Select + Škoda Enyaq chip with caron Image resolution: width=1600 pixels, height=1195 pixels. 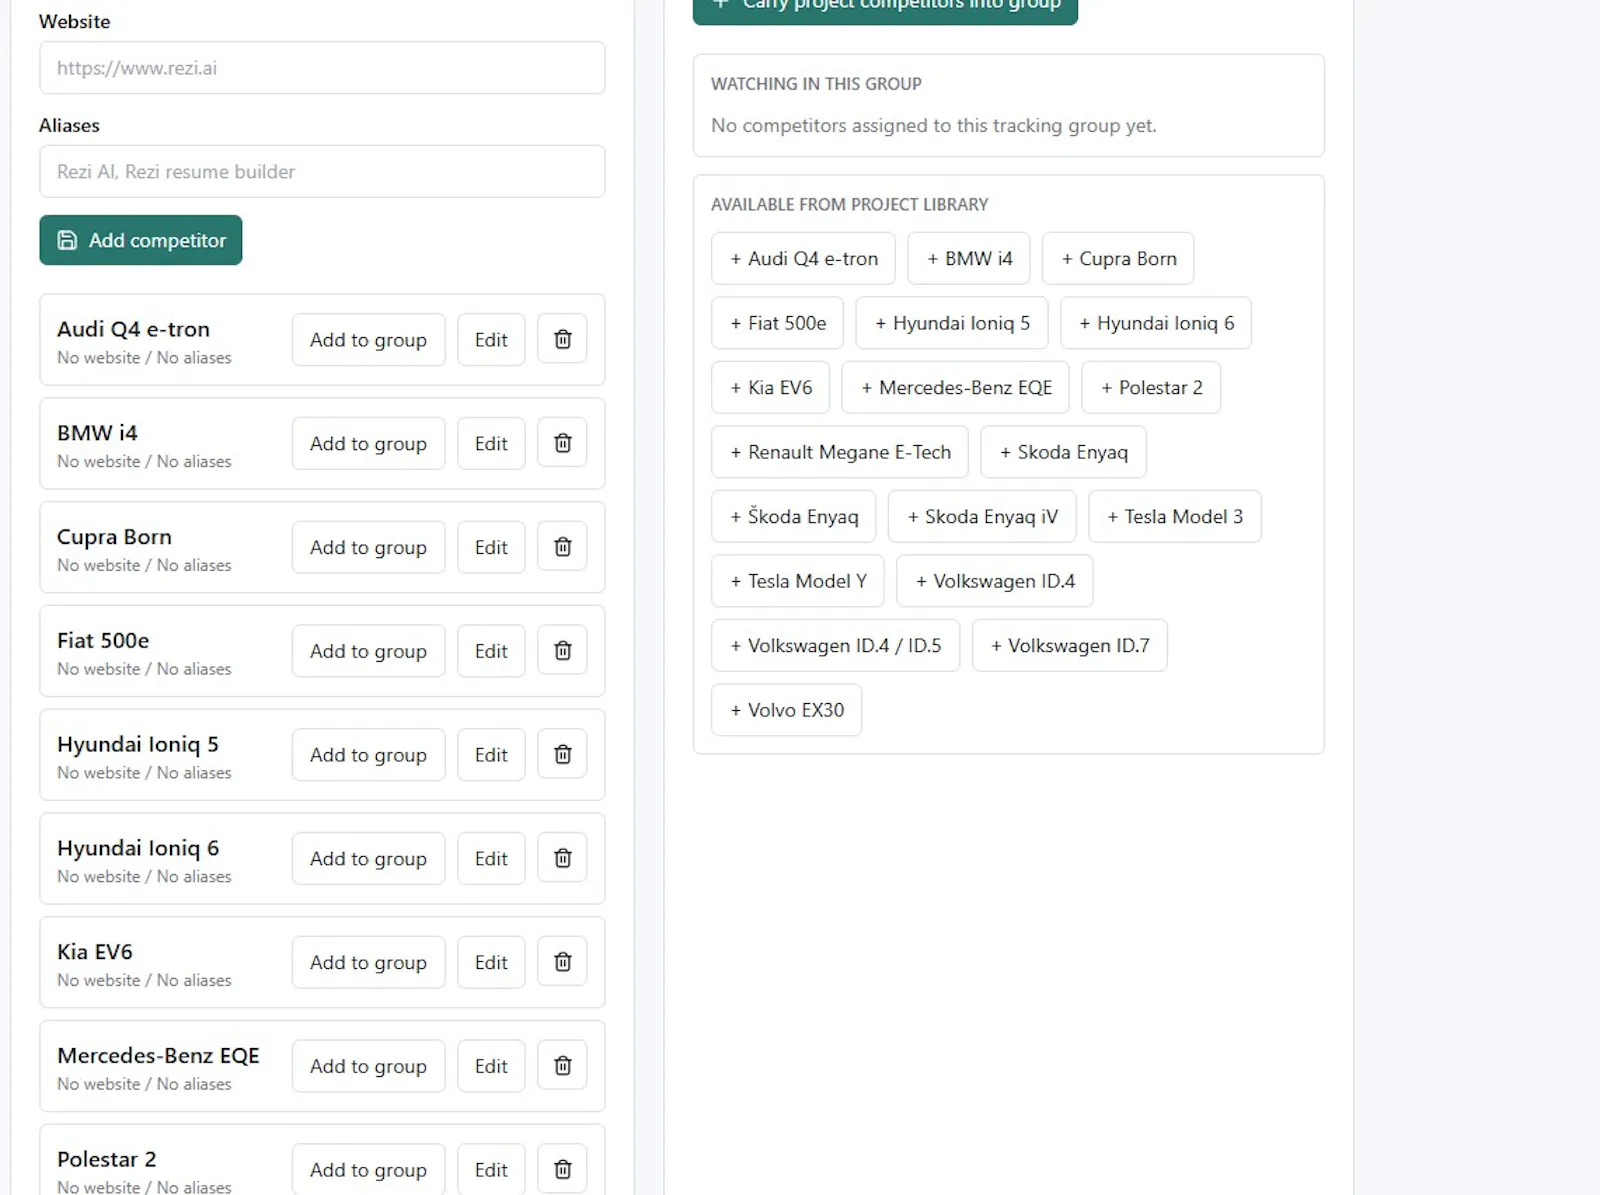[x=793, y=517]
